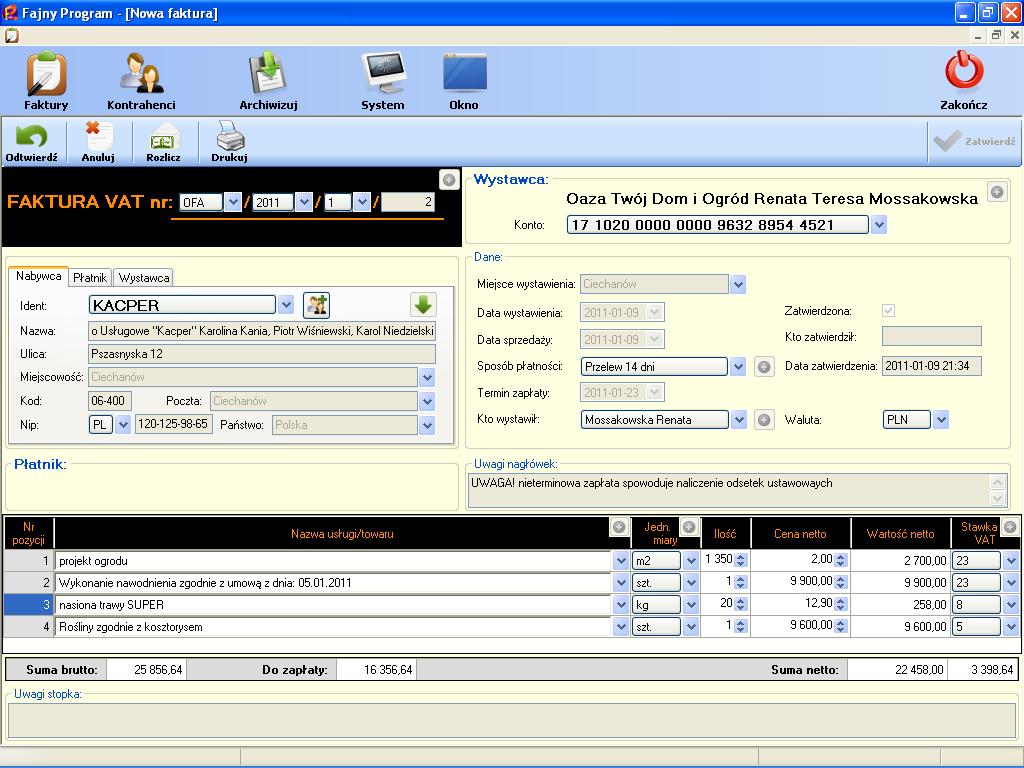Screen dimensions: 1024x768
Task: Switch to the Wystawca tab
Action: (144, 277)
